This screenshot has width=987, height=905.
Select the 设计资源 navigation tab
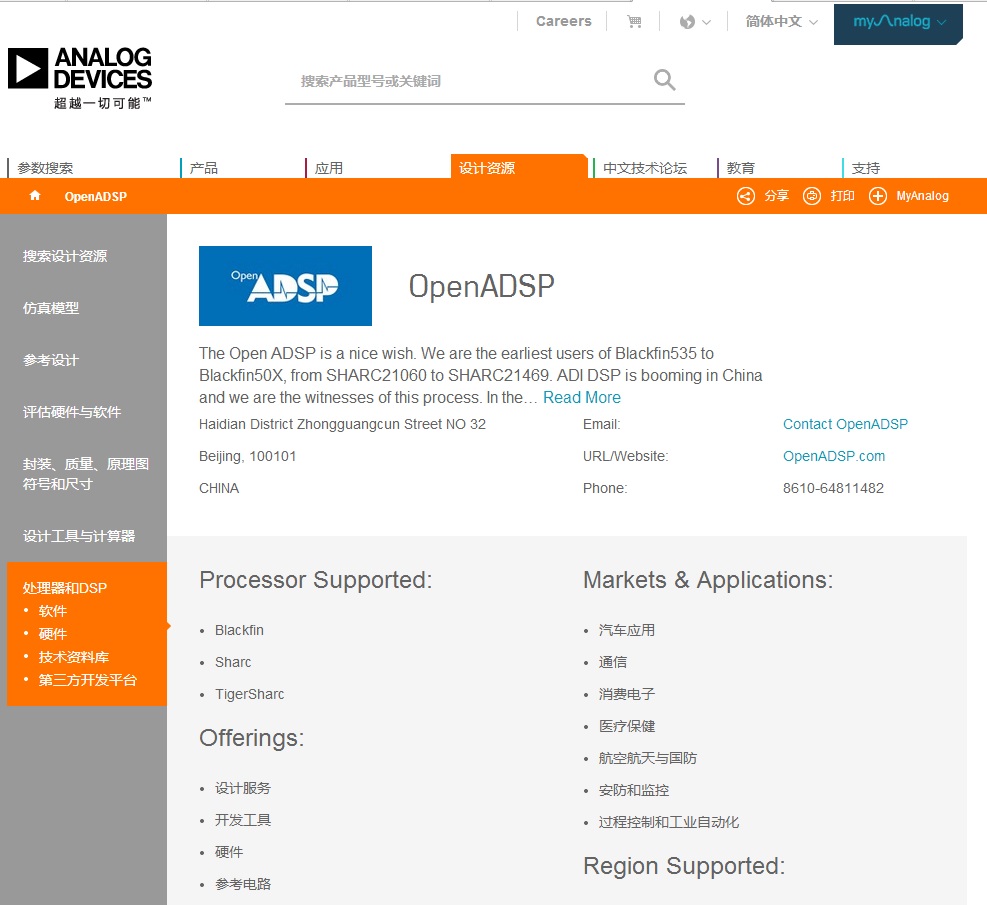point(519,167)
